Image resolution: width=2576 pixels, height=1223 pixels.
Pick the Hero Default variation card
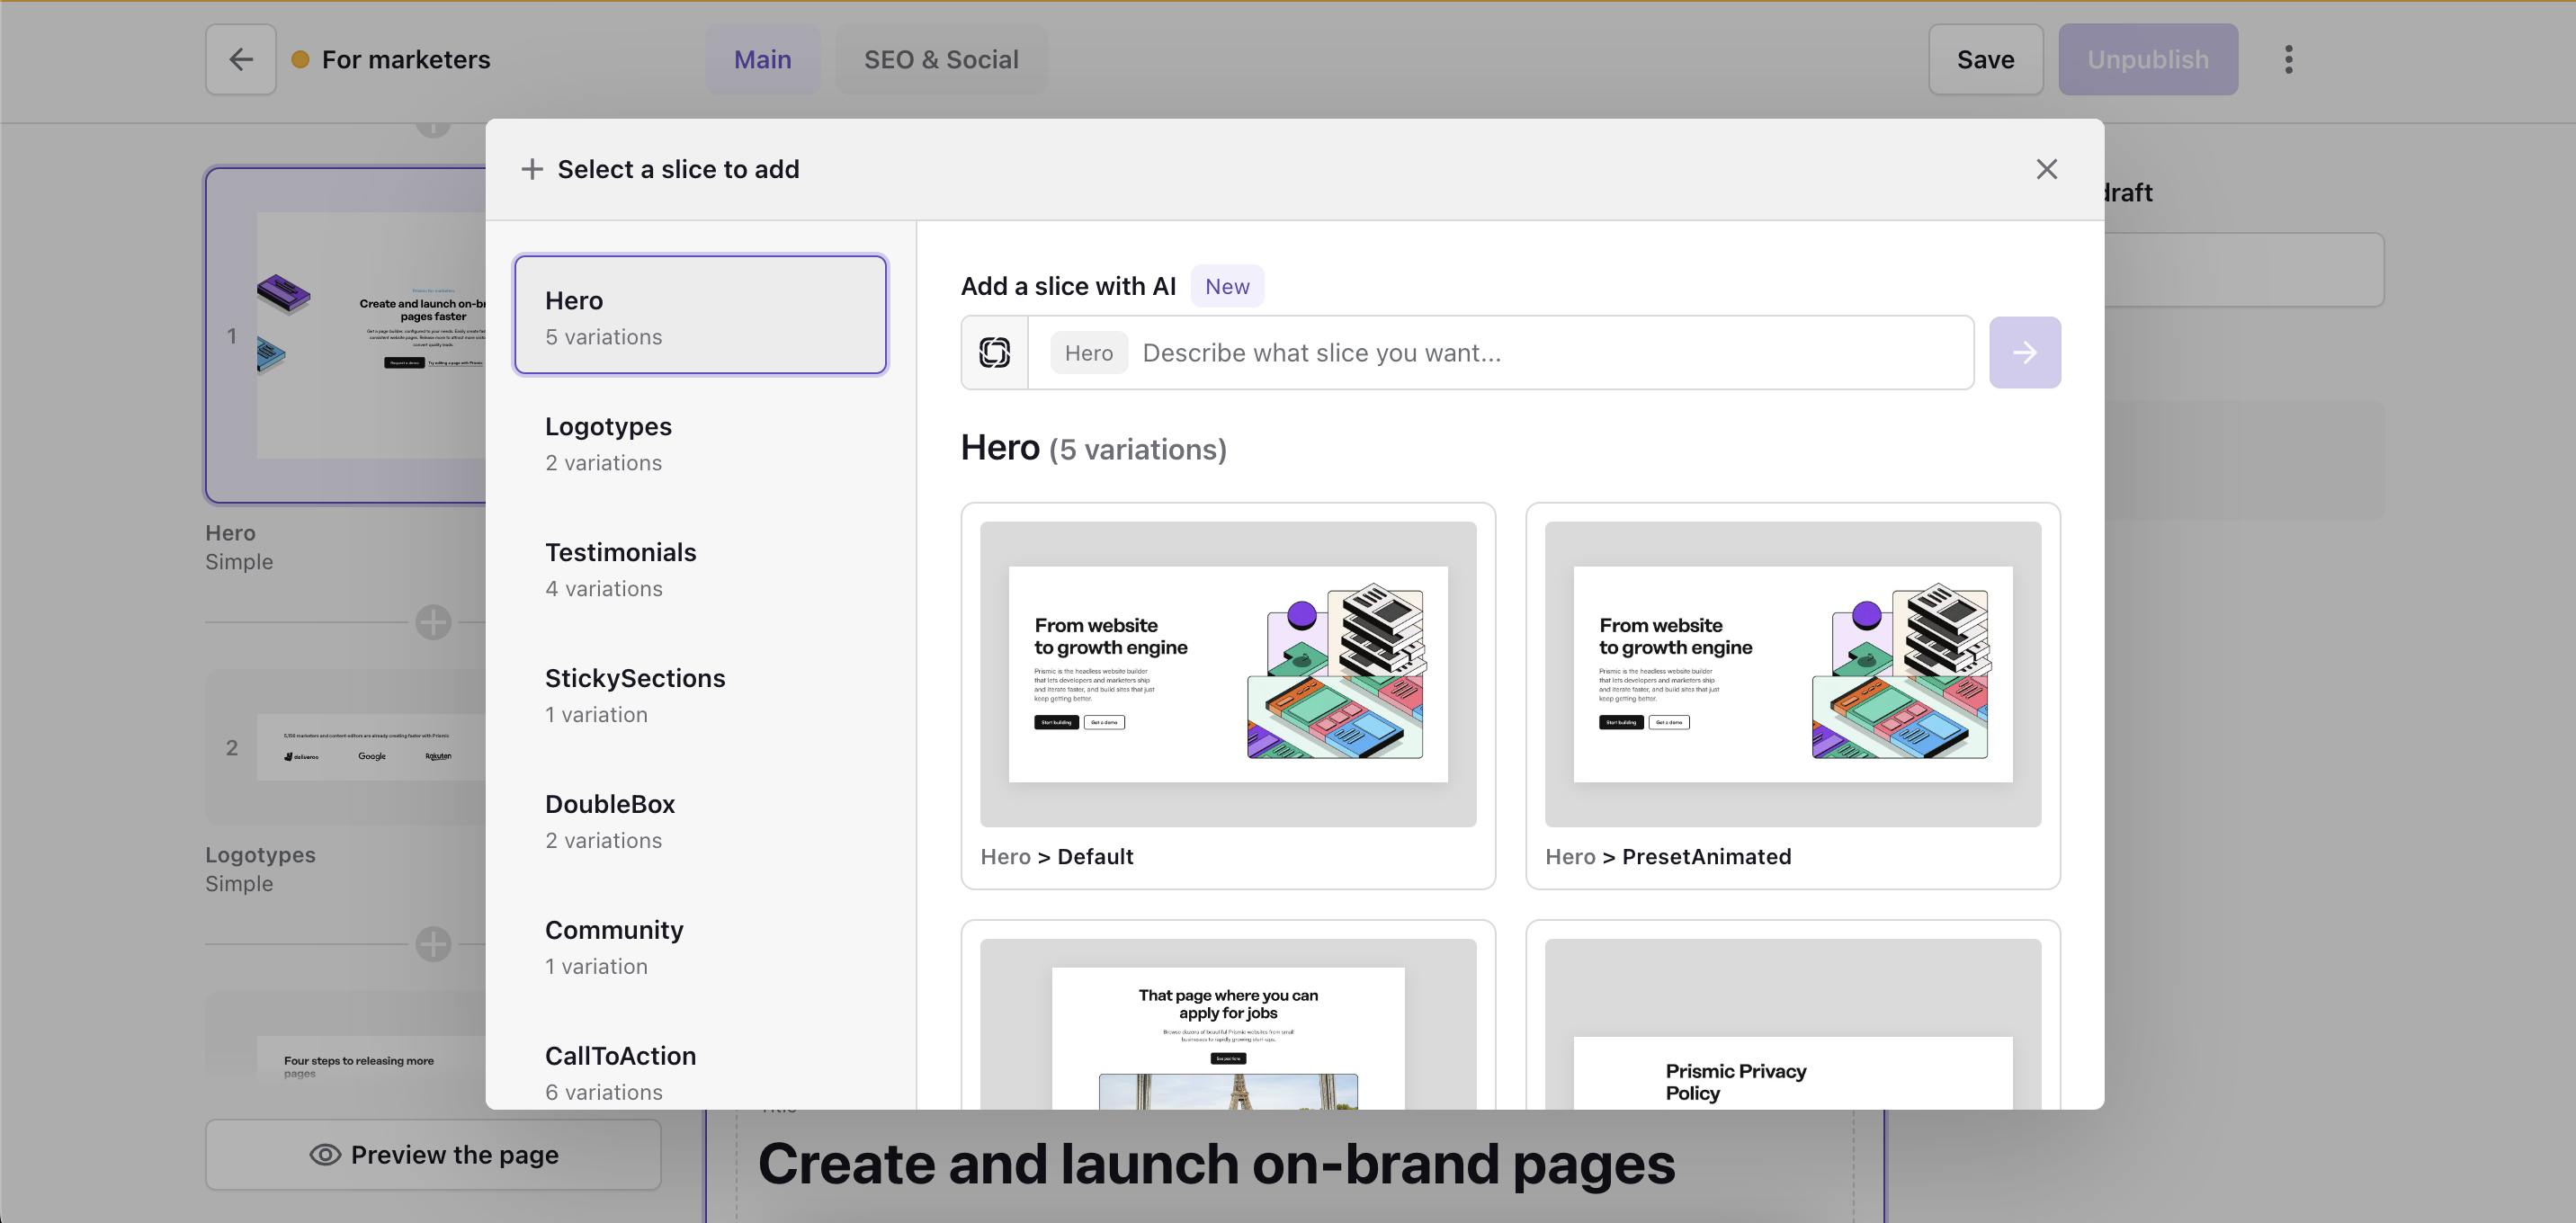[1227, 695]
